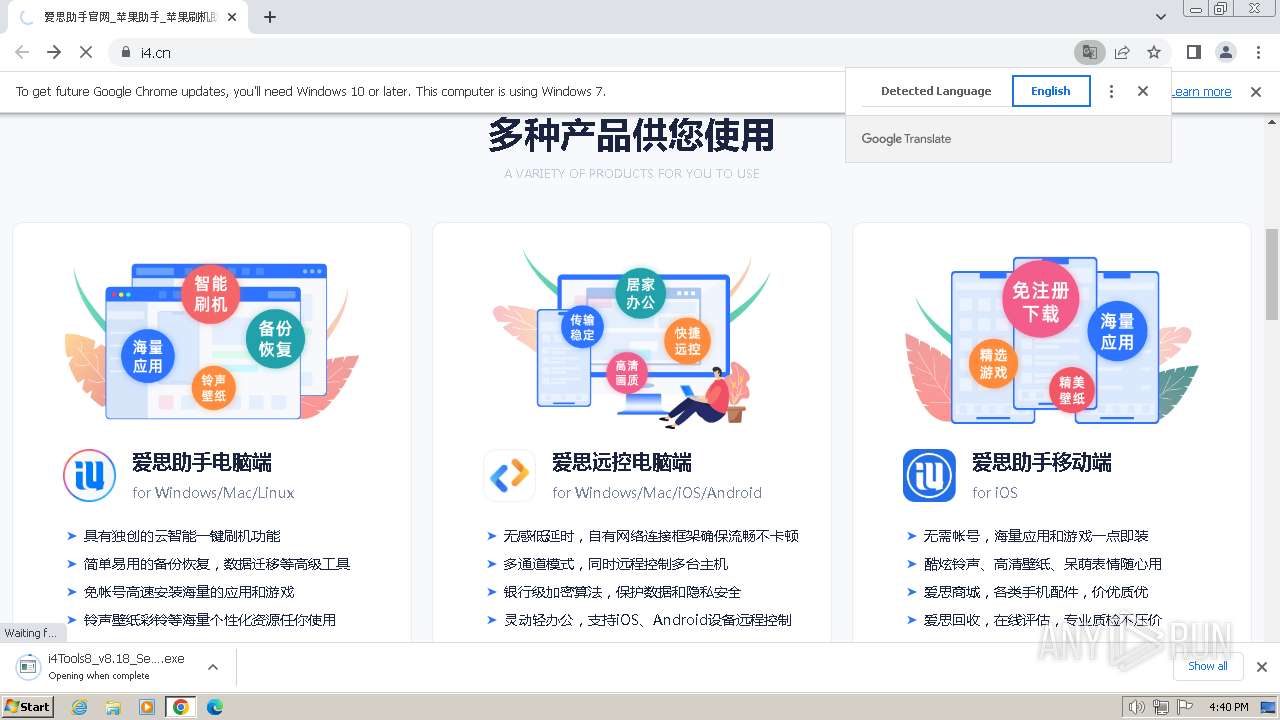Click the 简单易用的备份恢复 bullet line
Viewport: 1280px width, 720px height.
[217, 564]
